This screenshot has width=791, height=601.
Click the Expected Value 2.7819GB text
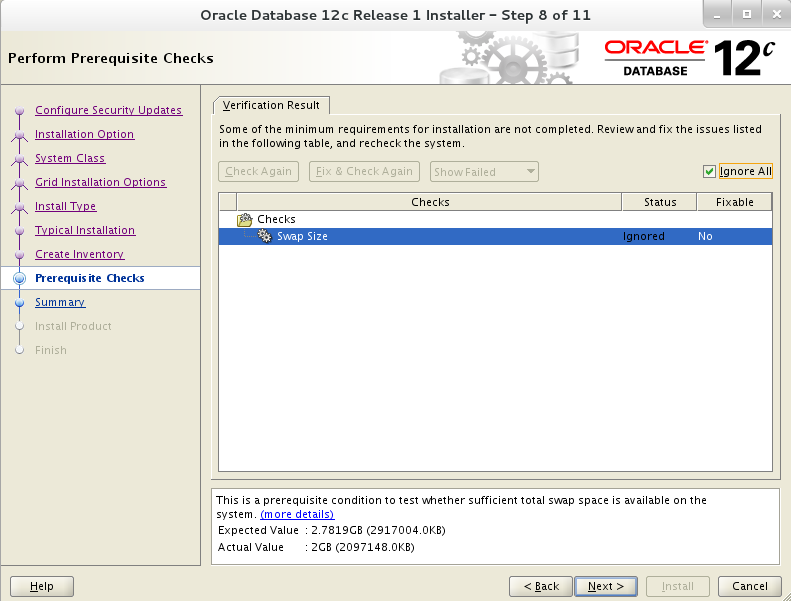tap(331, 530)
